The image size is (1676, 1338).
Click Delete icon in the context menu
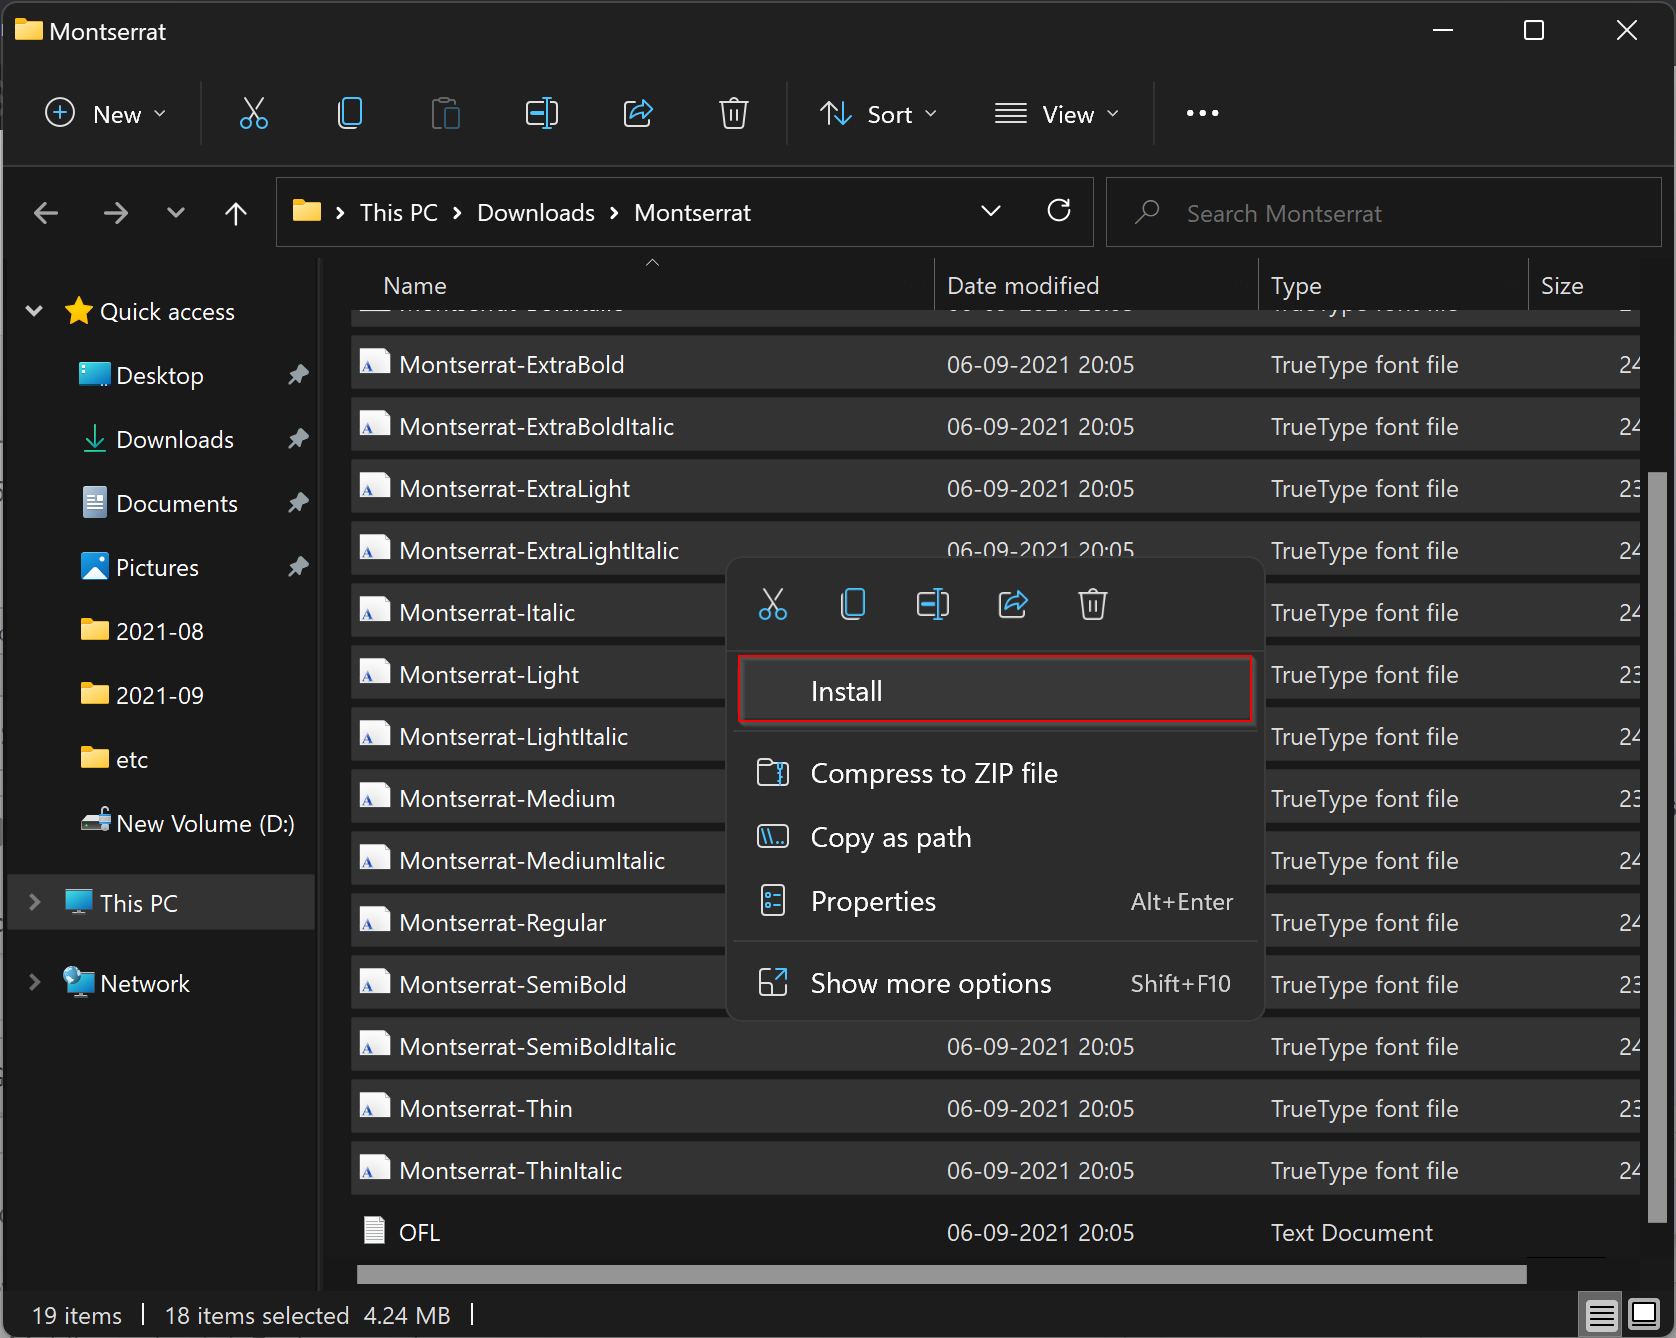(x=1093, y=604)
